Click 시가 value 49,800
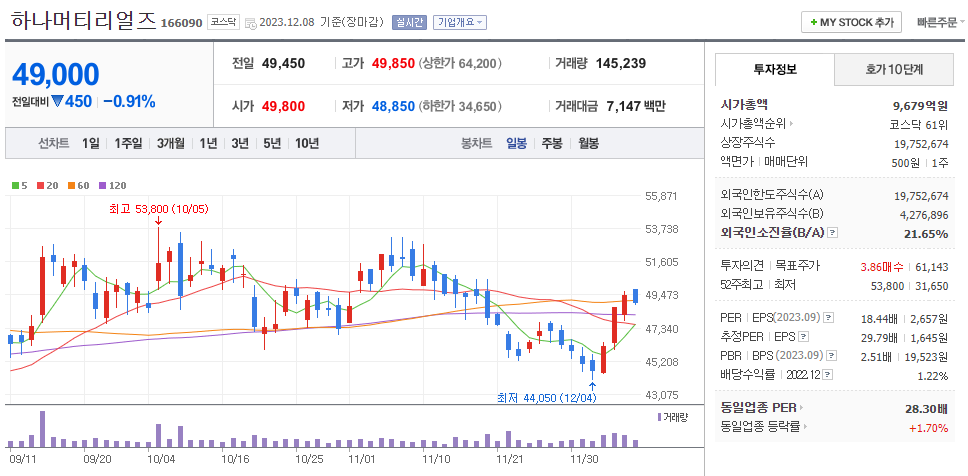This screenshot has height=476, width=968. click(283, 106)
